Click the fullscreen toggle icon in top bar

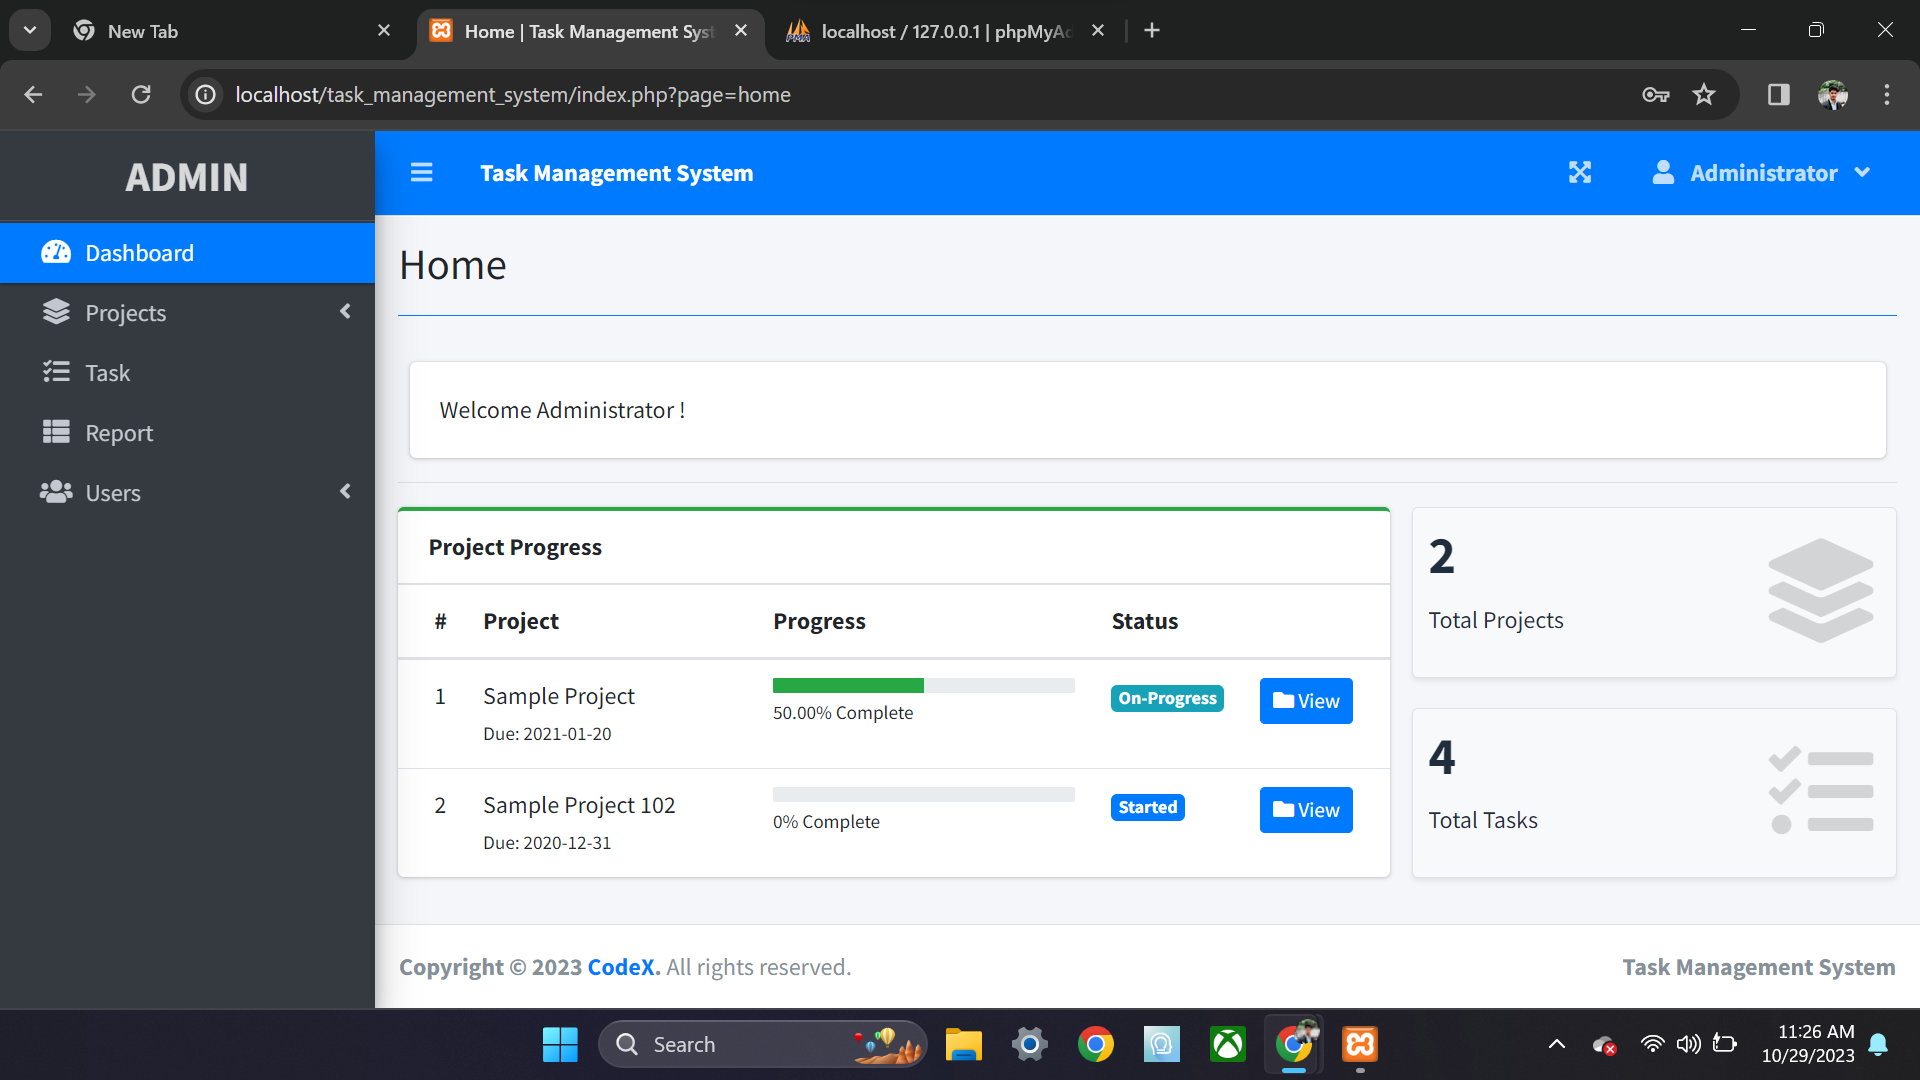pos(1580,172)
